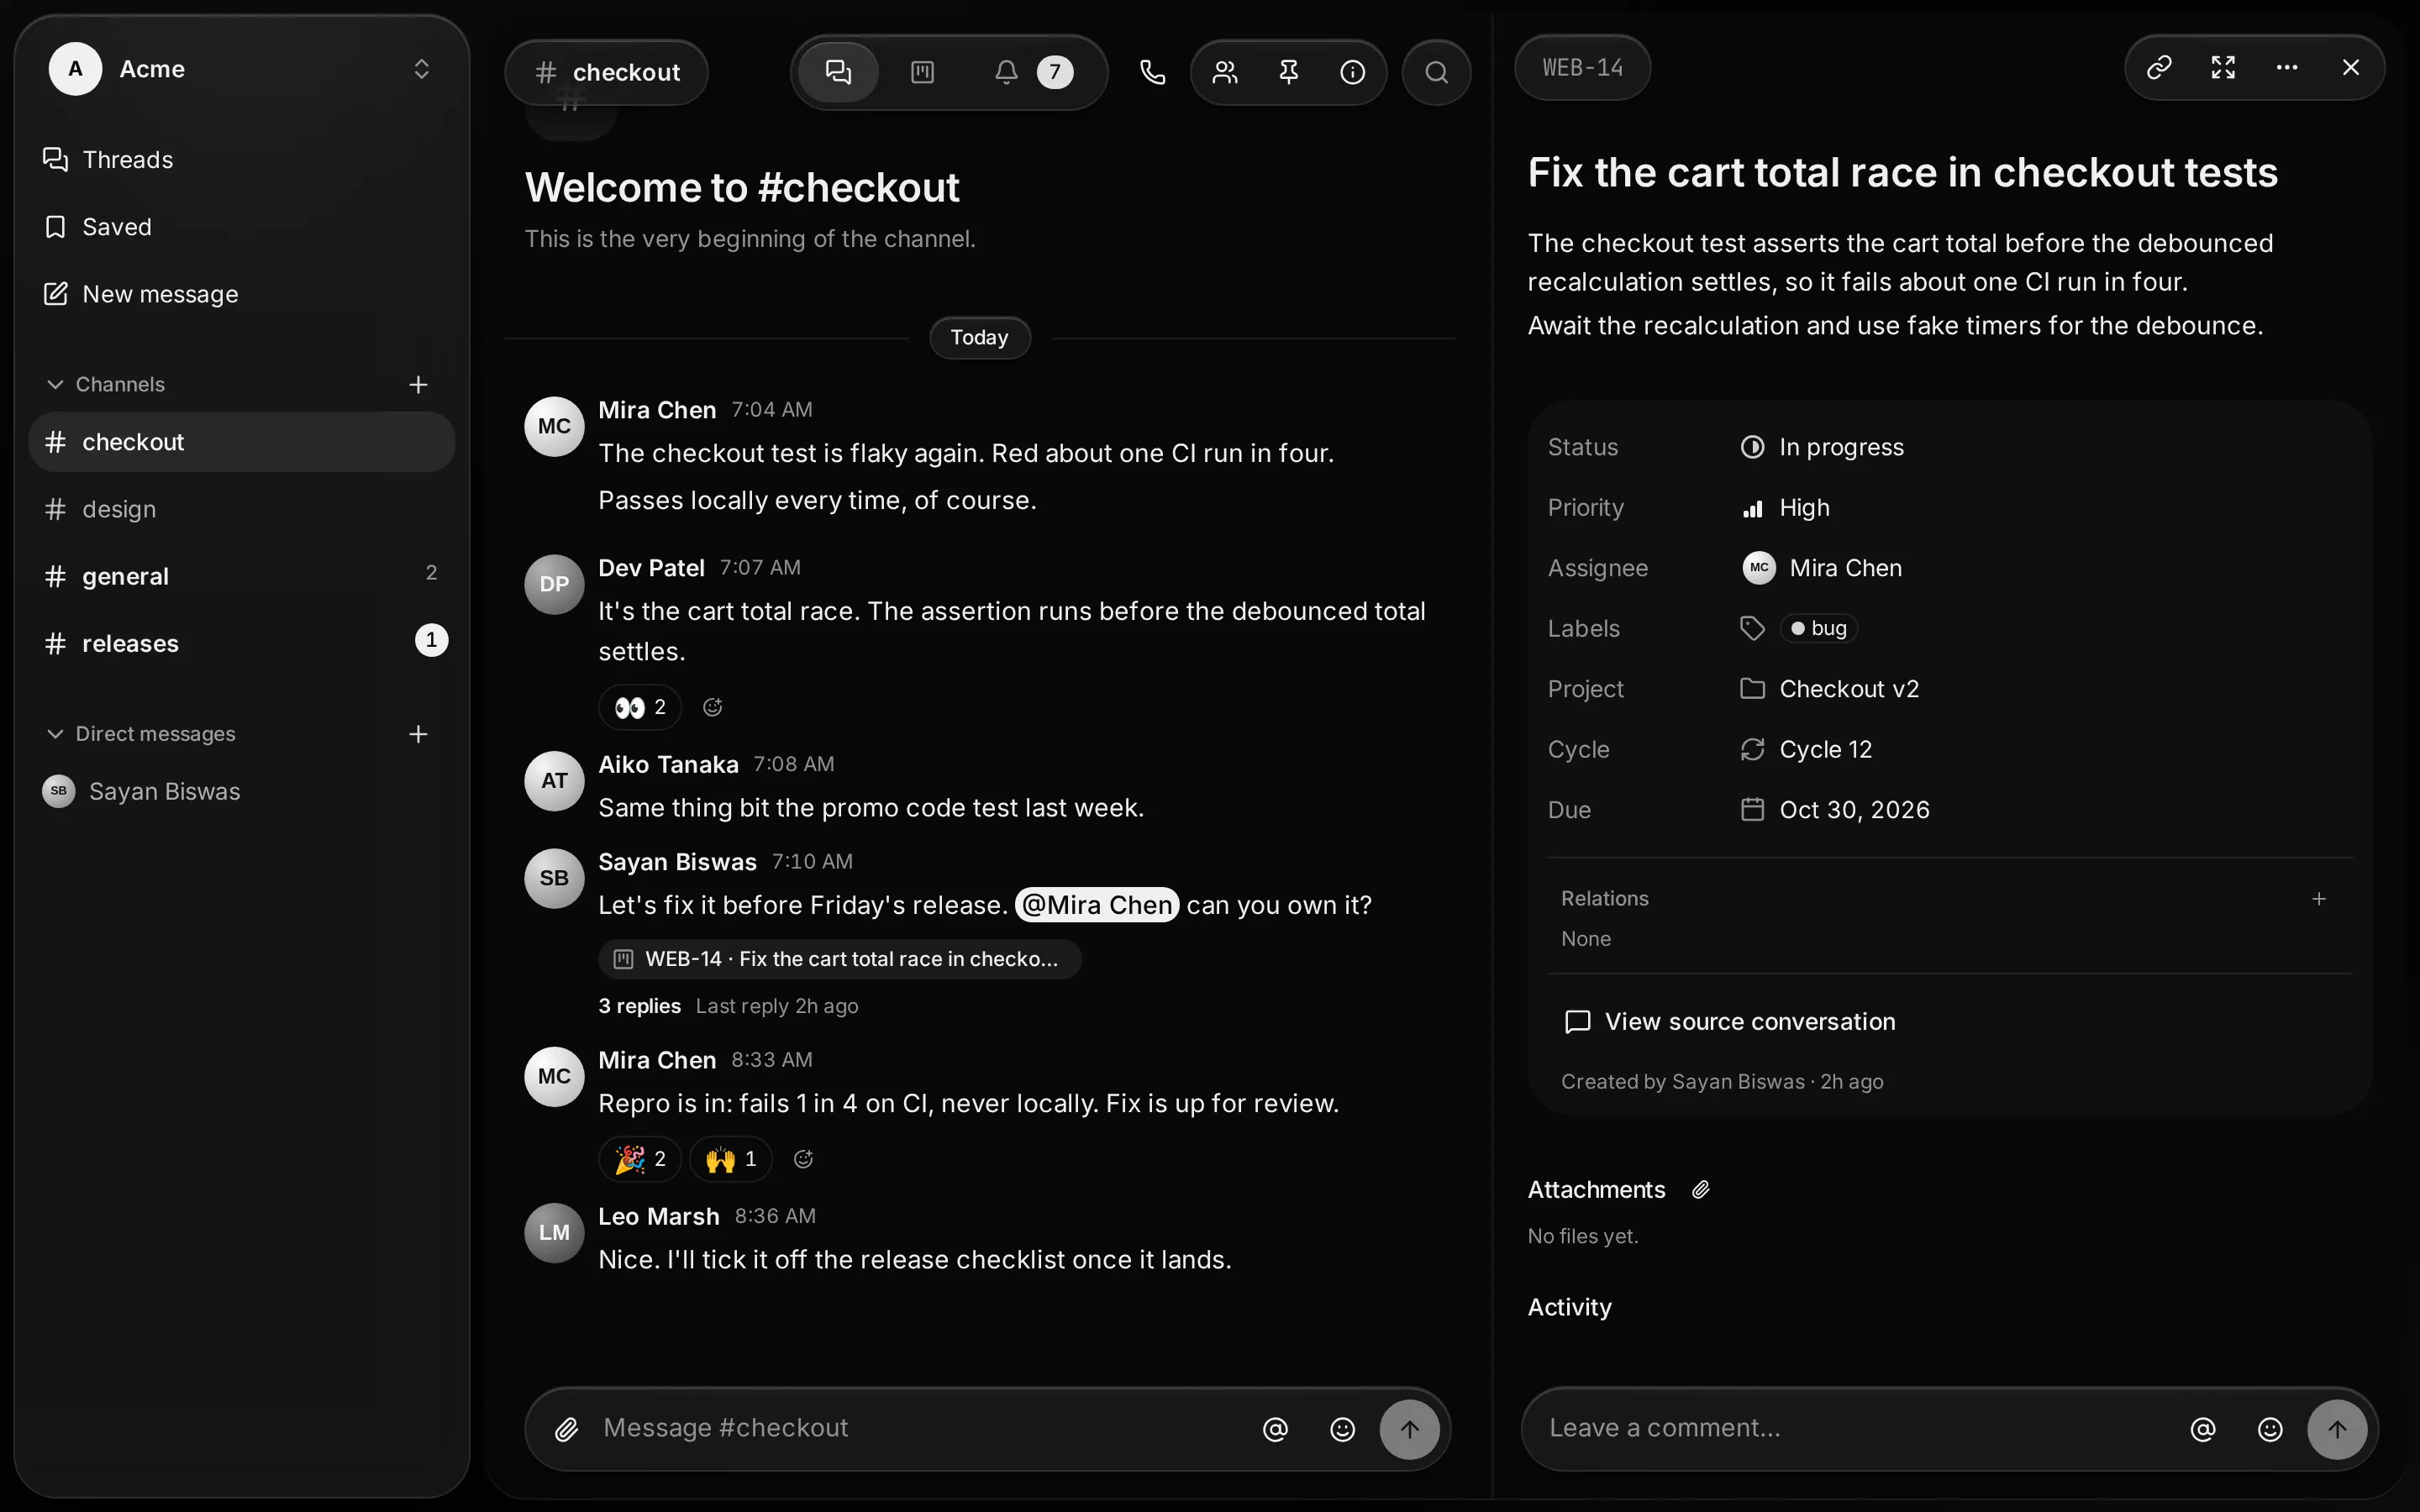Click Mira Chen's avatar at 7:04 AM
The image size is (2420, 1512).
coord(554,426)
